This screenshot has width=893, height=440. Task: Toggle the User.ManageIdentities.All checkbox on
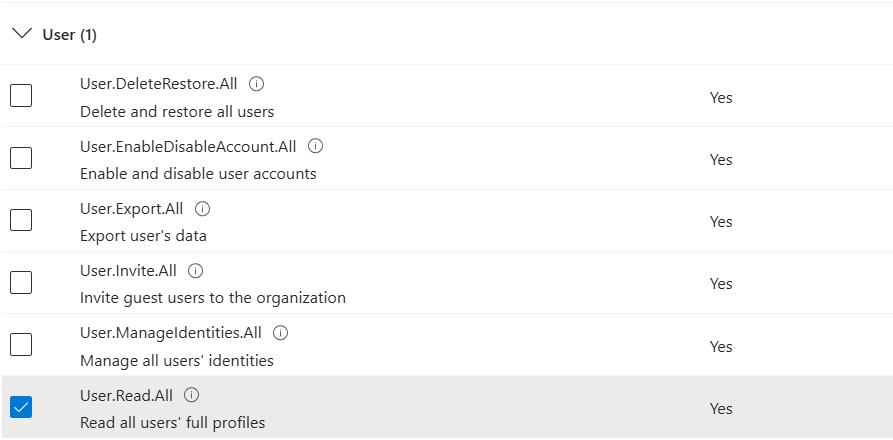tap(21, 345)
